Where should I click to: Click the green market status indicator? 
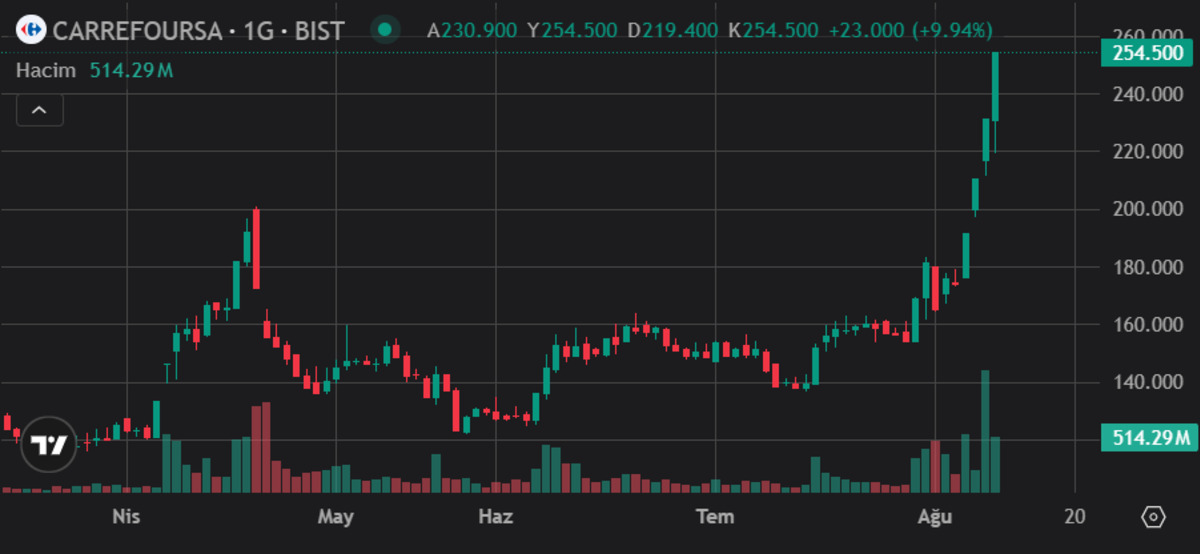click(x=385, y=30)
